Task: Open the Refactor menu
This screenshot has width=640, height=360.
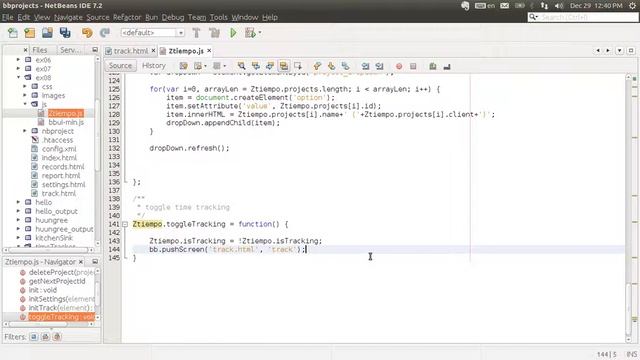Action: click(x=127, y=17)
